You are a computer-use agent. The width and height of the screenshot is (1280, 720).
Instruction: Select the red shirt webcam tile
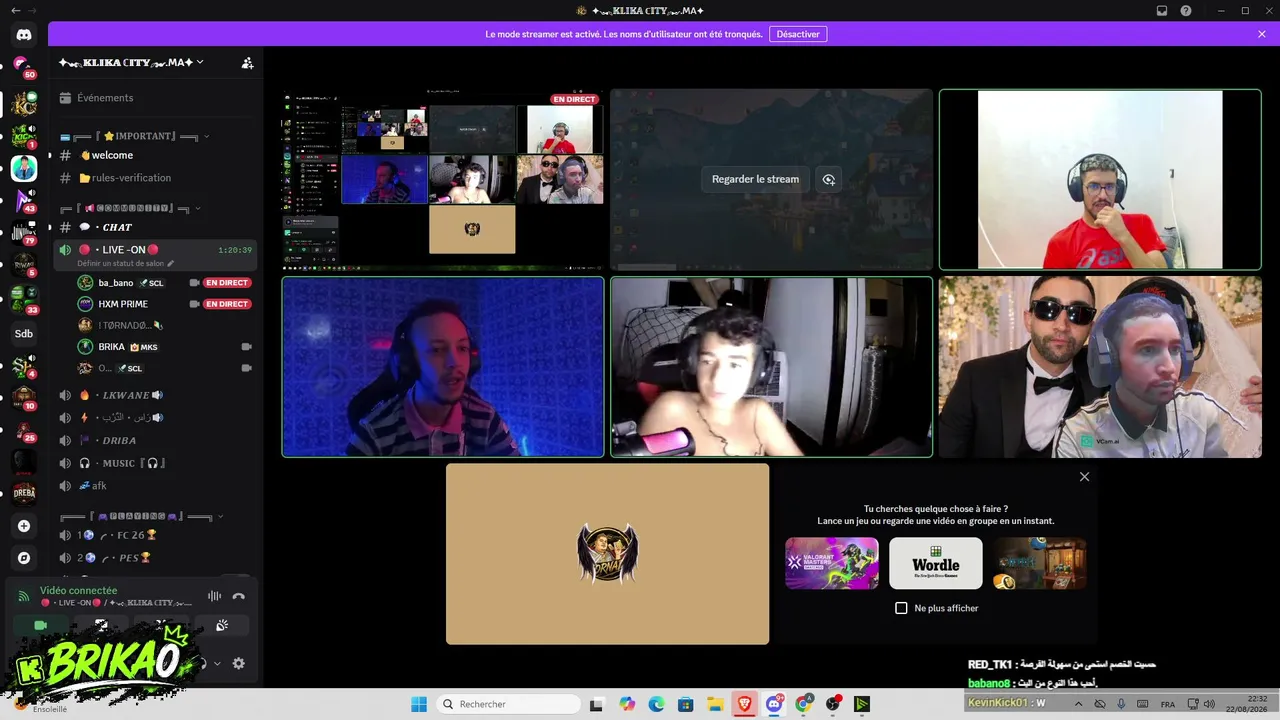pos(1100,179)
